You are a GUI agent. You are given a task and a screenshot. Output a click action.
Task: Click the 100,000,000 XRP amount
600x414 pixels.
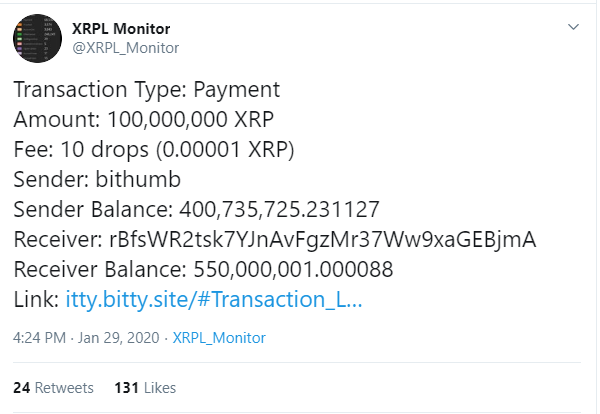(190, 119)
